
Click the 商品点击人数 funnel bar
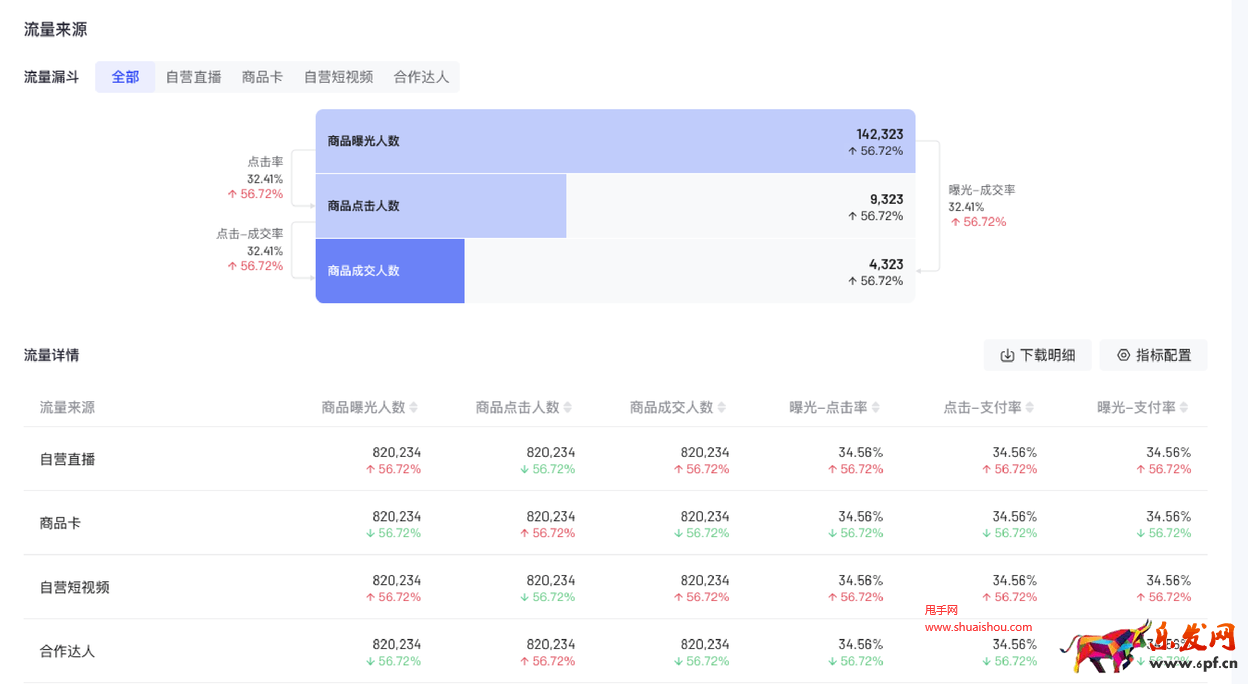pos(440,205)
